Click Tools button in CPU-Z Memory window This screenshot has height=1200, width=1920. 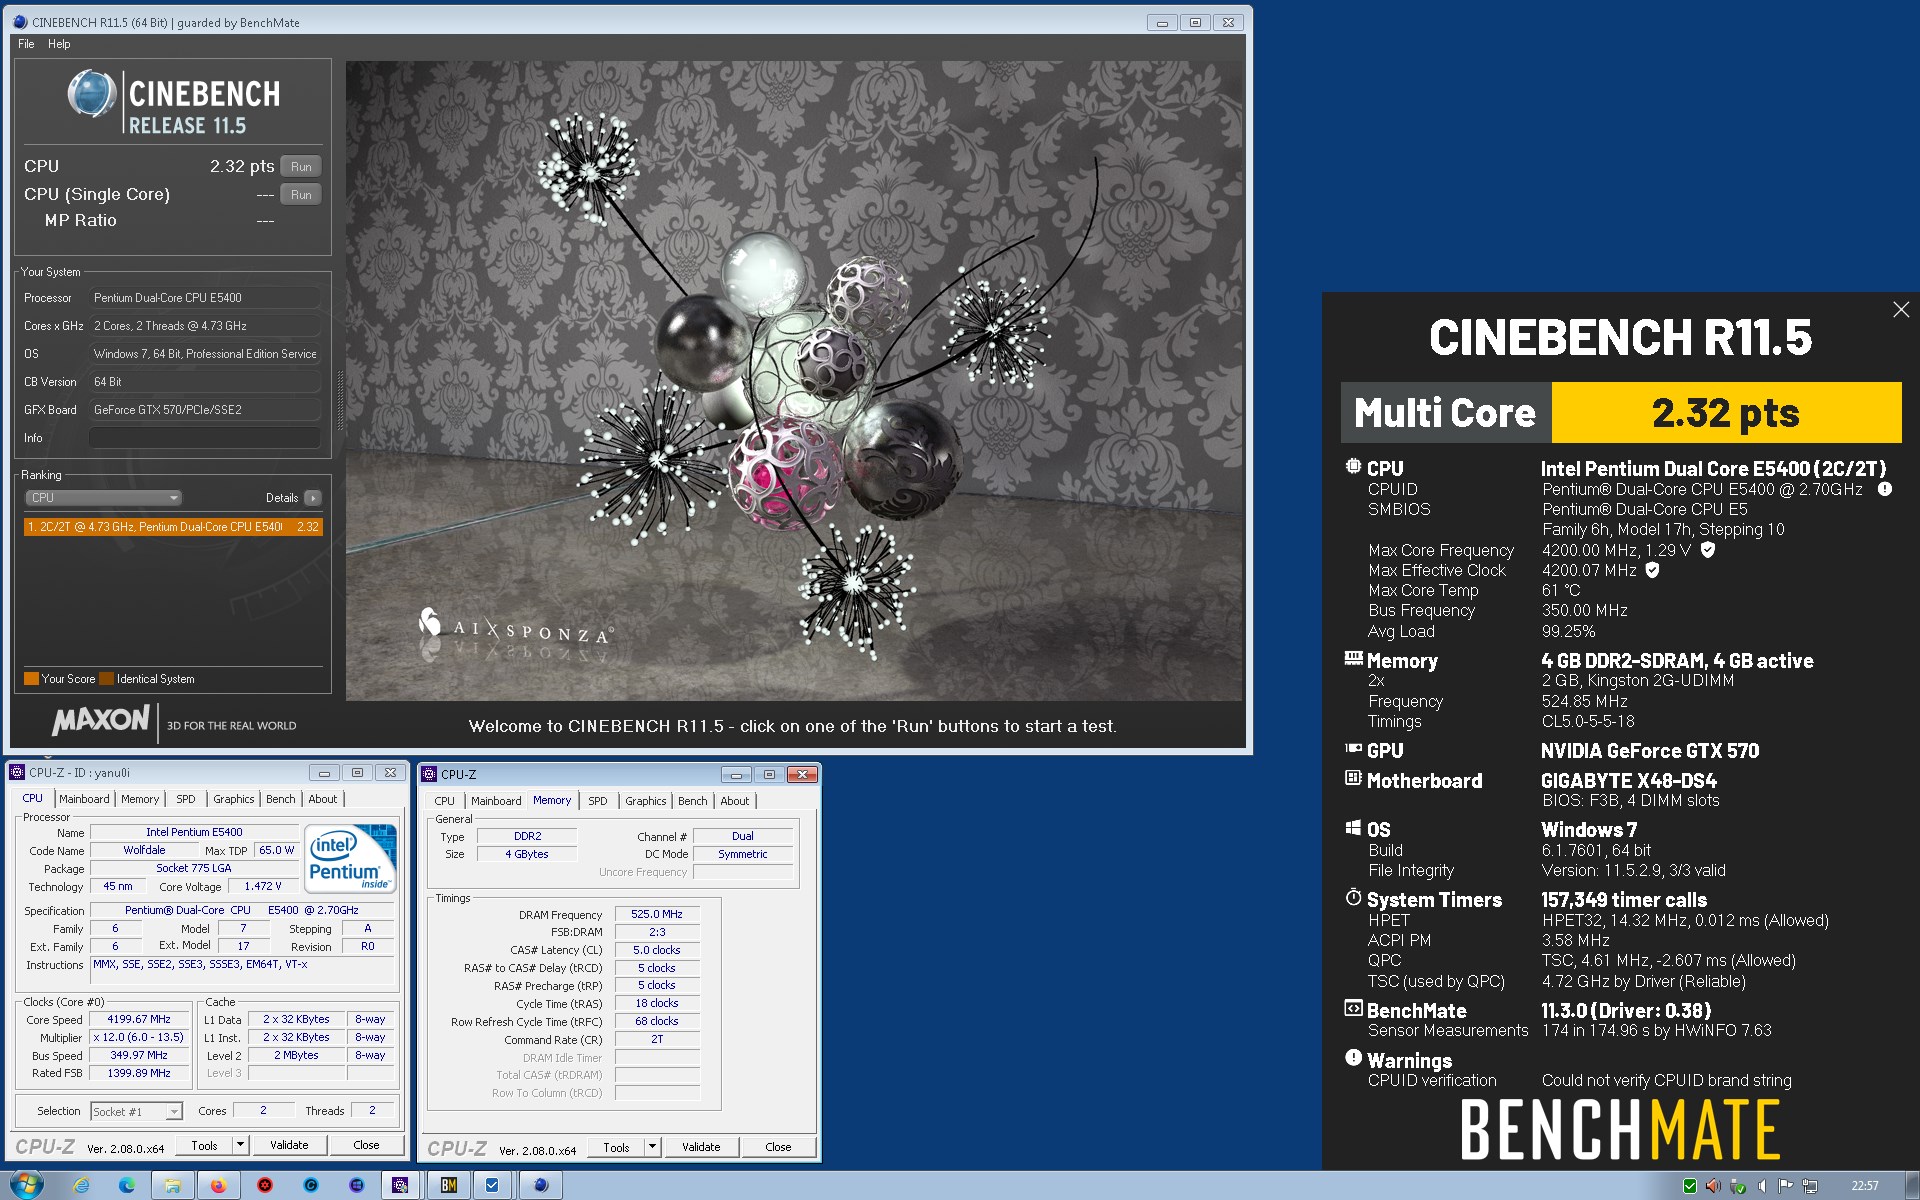[617, 1147]
